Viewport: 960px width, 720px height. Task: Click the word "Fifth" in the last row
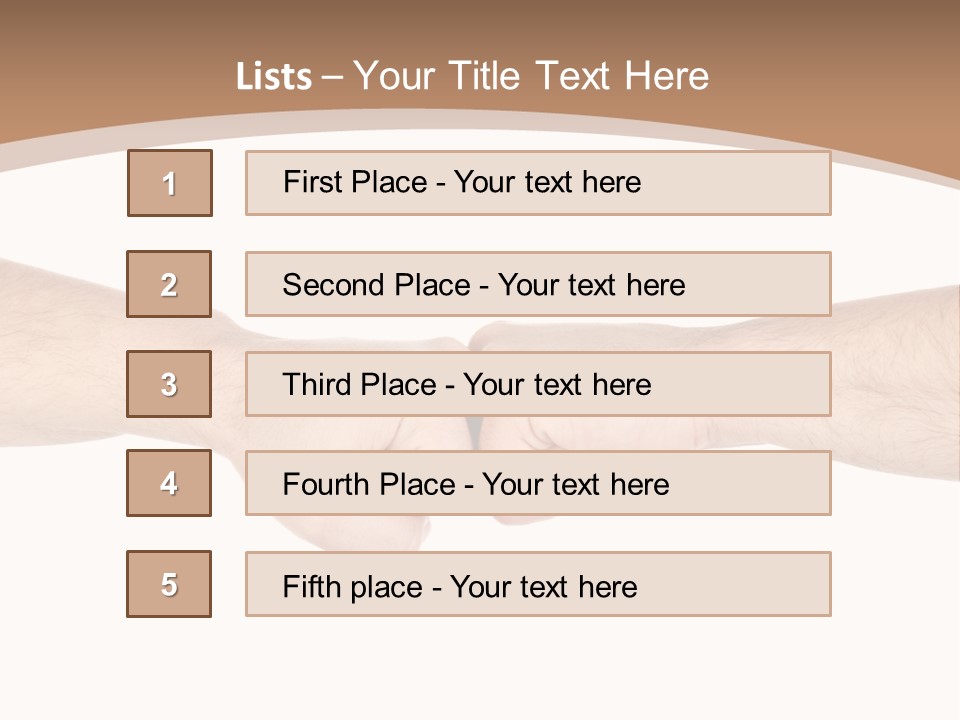pyautogui.click(x=309, y=586)
